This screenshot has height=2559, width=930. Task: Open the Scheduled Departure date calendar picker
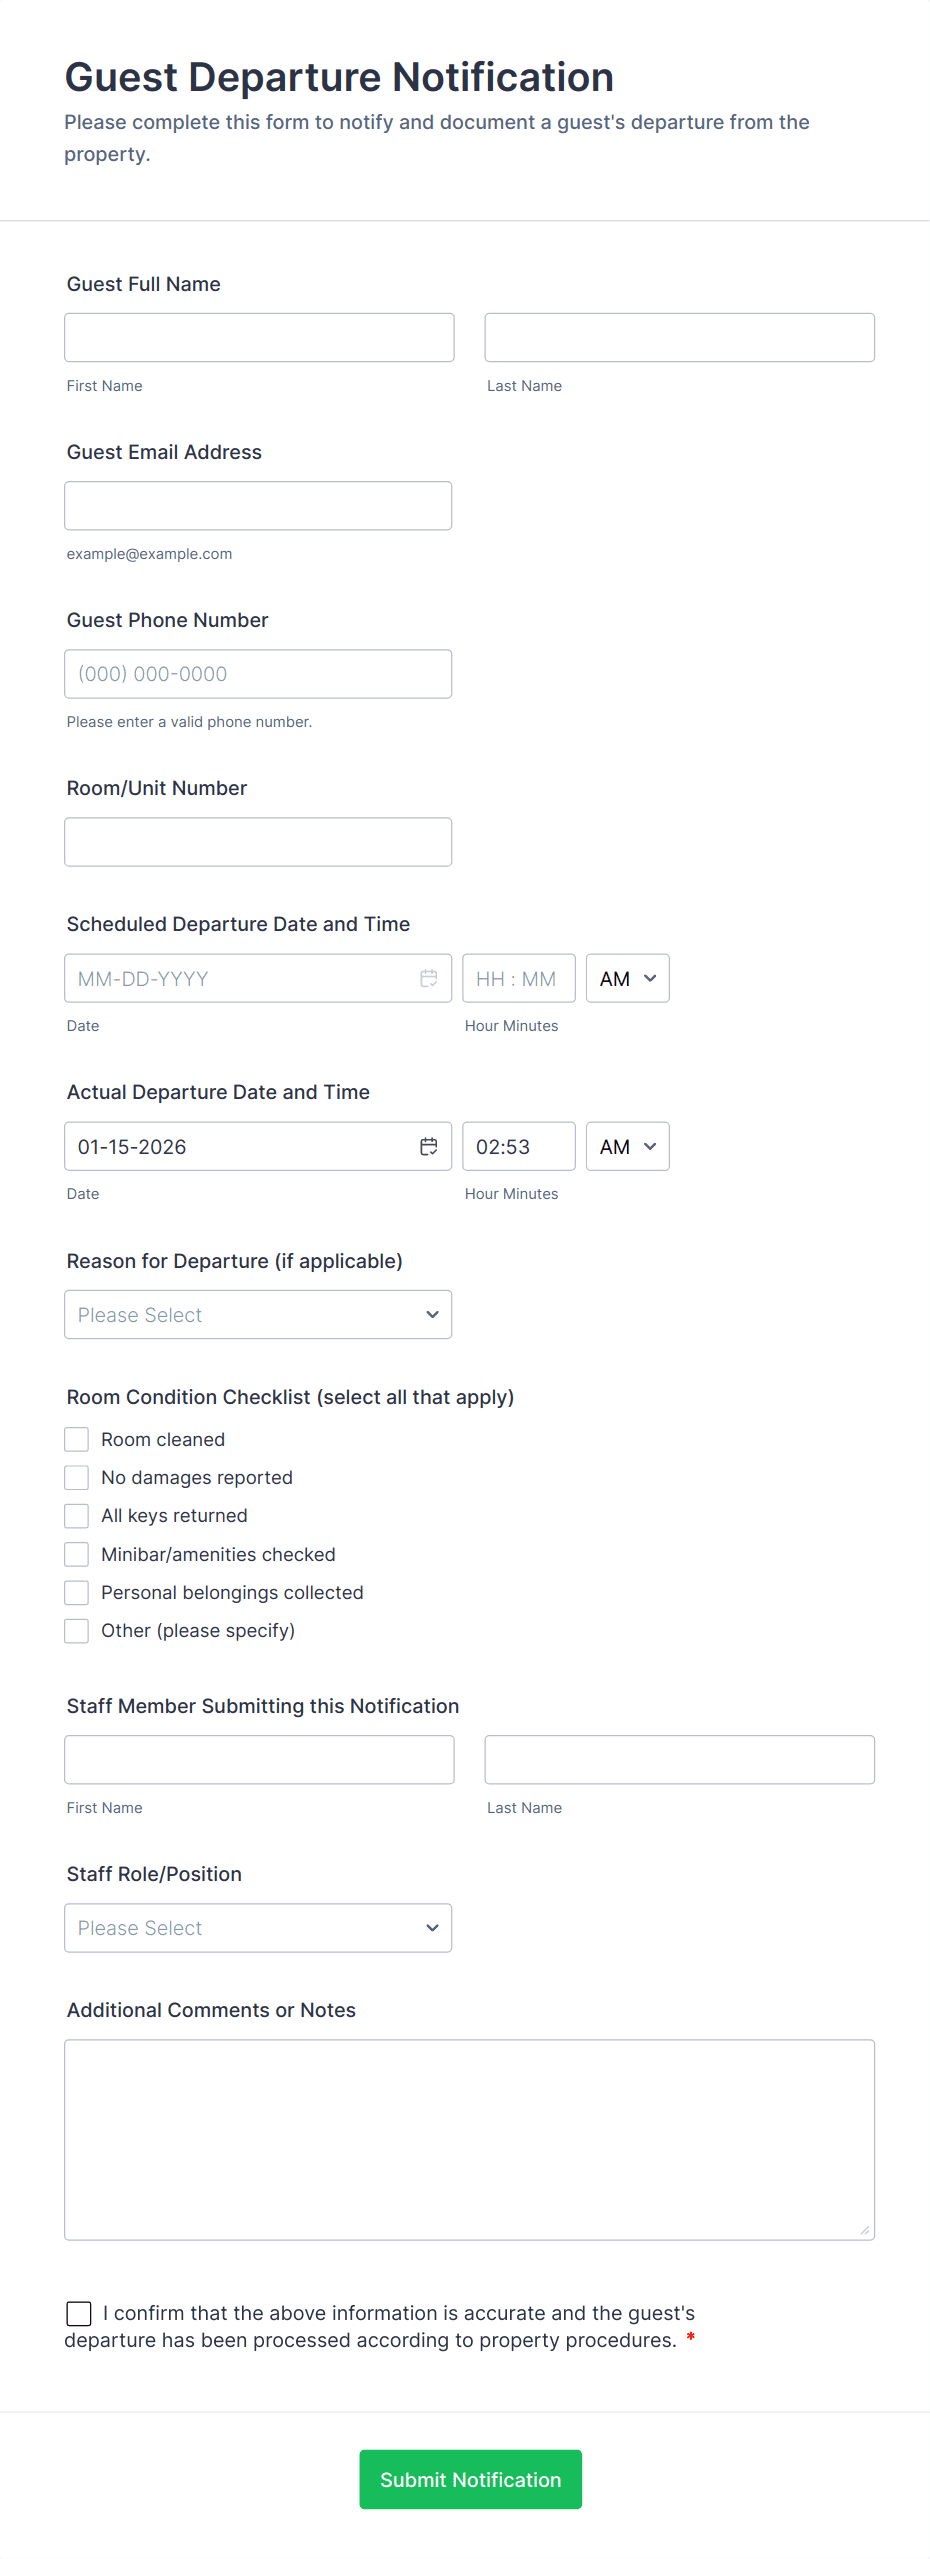point(429,978)
